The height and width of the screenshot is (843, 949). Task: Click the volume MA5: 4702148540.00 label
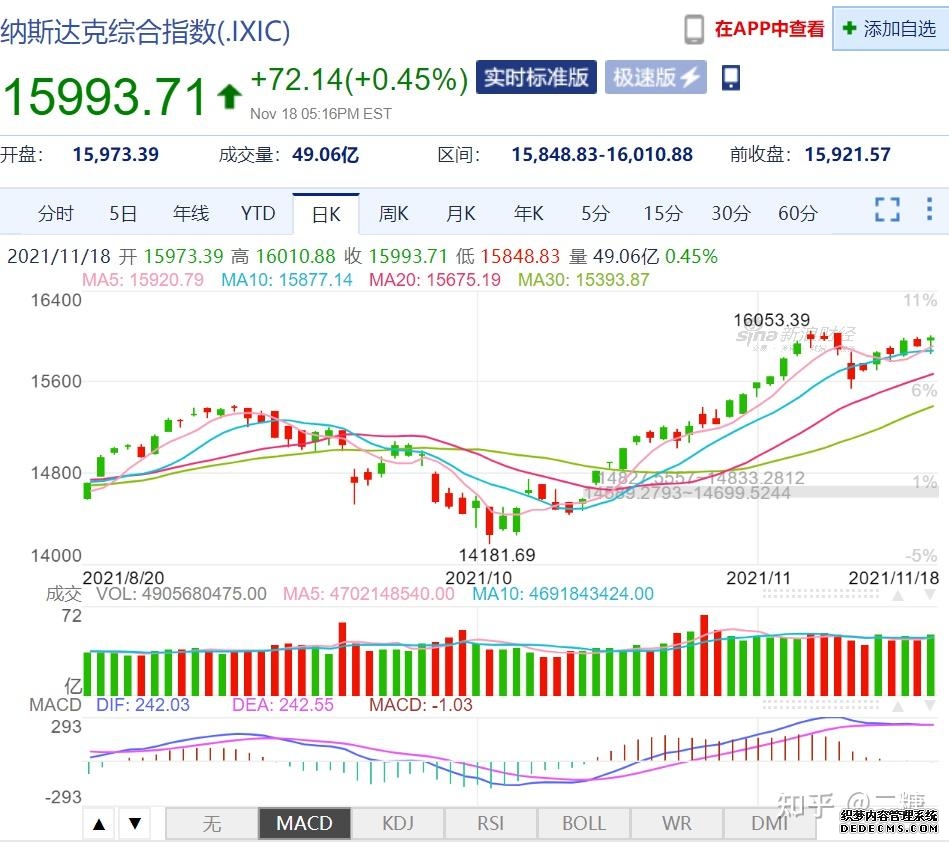(369, 594)
